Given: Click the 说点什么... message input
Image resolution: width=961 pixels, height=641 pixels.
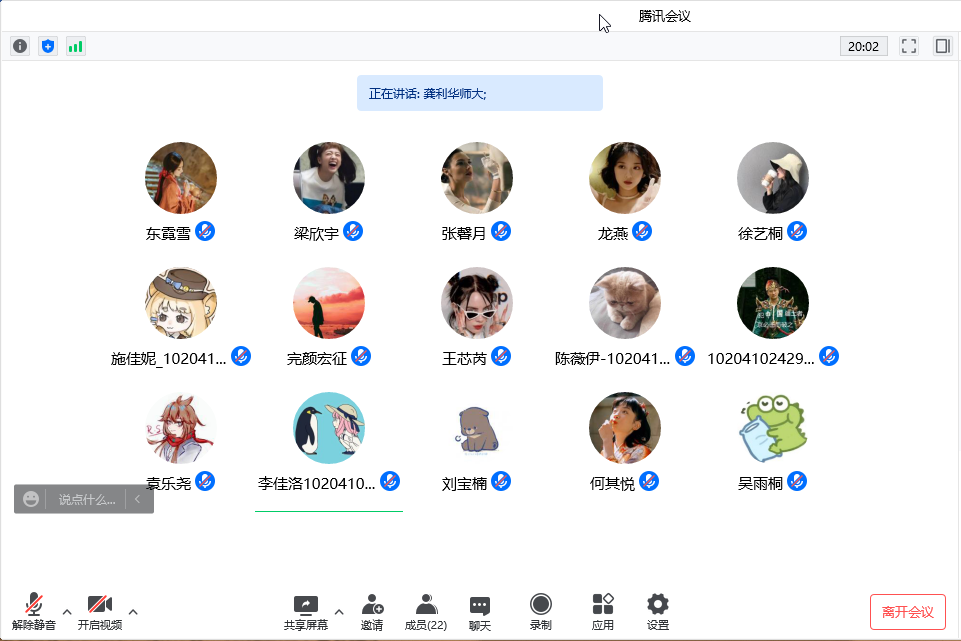Looking at the screenshot, I should (86, 499).
